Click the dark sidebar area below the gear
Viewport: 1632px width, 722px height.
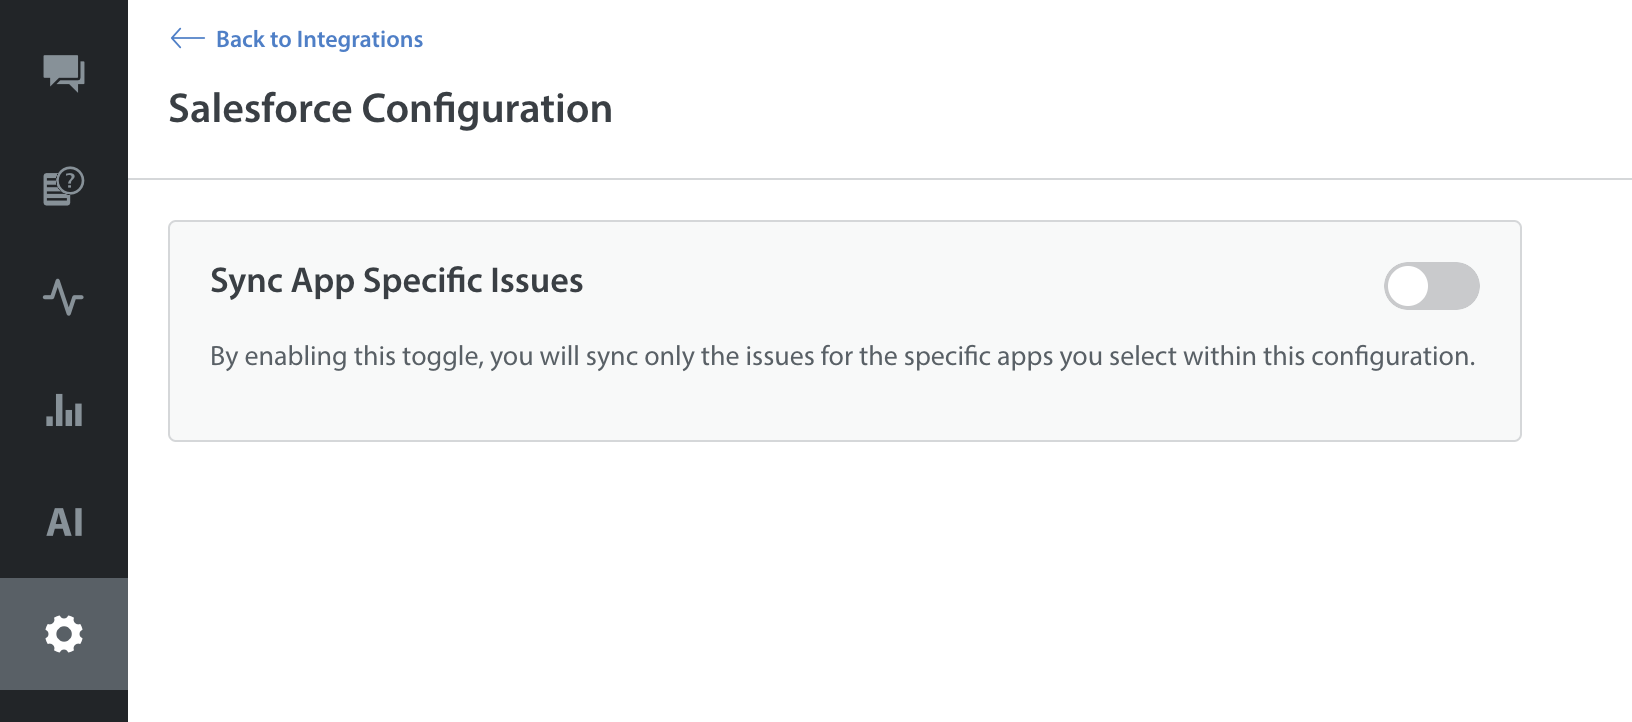64,706
